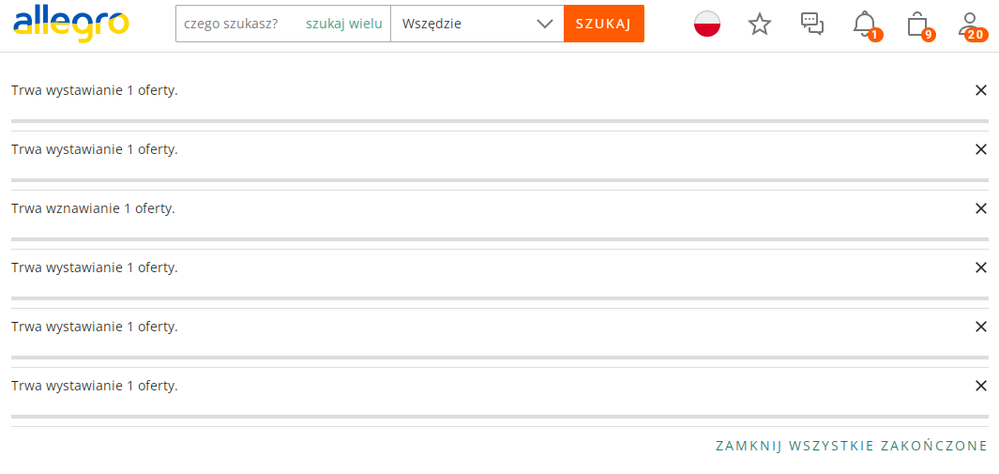The width and height of the screenshot is (999, 474).
Task: Close the fifth 'Trwa wystawianie' notification
Action: point(981,327)
